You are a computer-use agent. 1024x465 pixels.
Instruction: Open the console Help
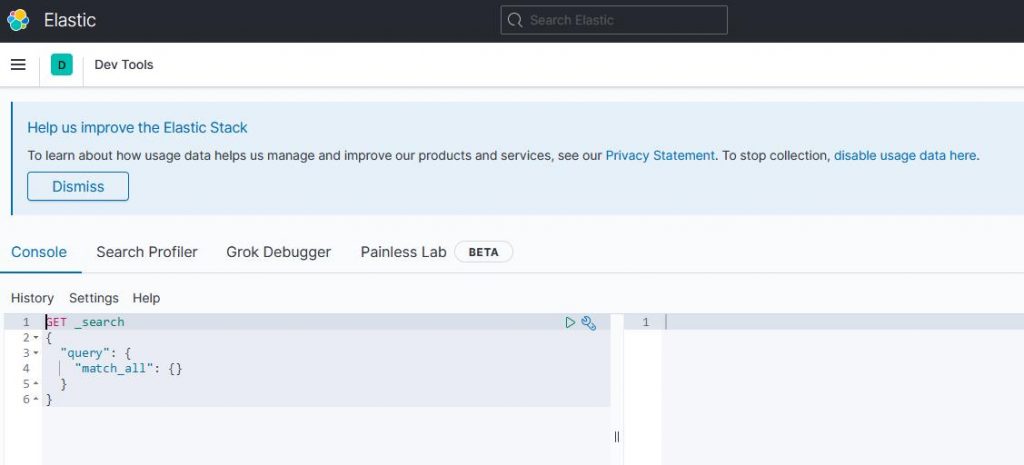click(x=146, y=298)
